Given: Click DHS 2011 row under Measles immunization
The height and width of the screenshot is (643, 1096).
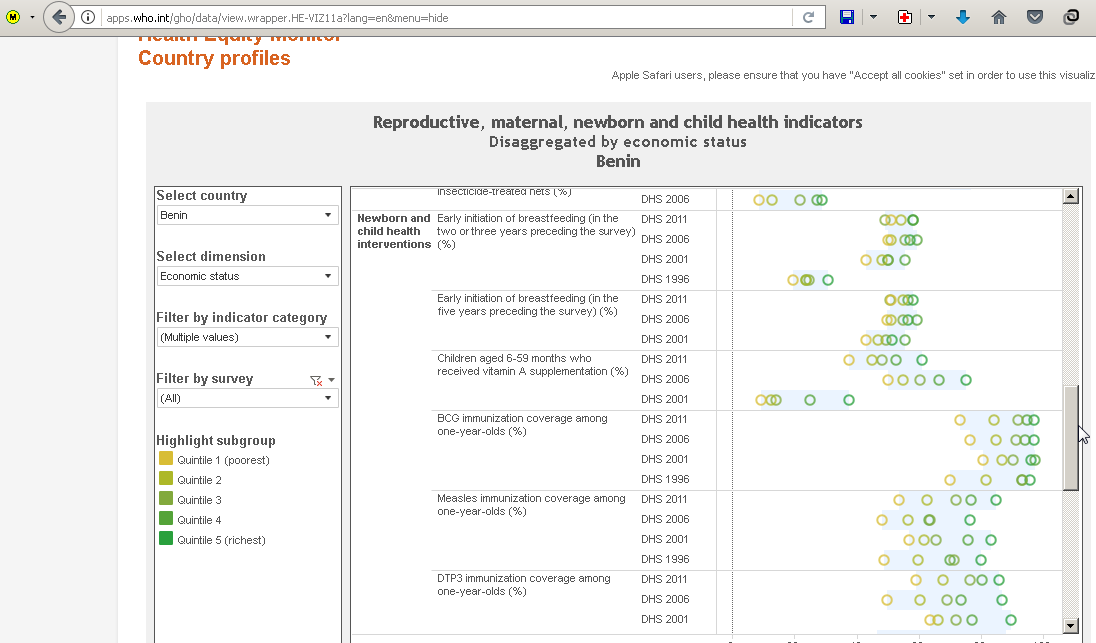Looking at the screenshot, I should click(664, 499).
